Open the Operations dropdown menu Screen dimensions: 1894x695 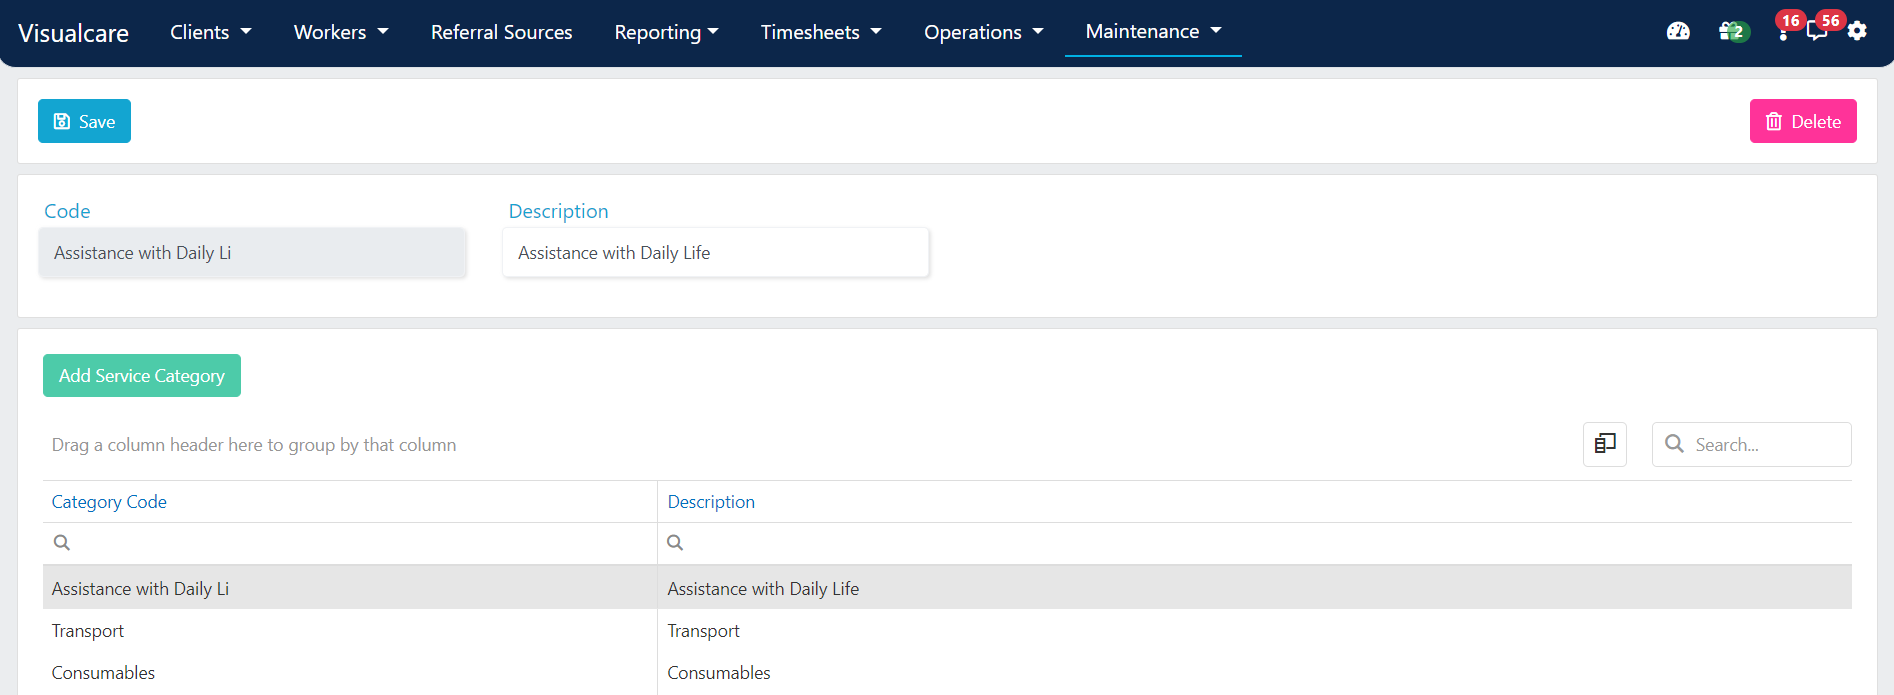coord(983,32)
